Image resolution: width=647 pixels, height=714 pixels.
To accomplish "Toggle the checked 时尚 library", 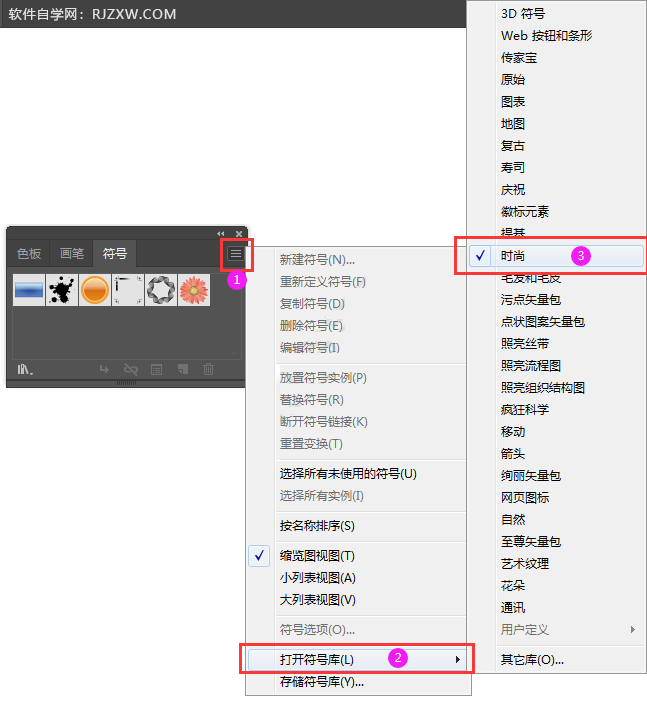I will [556, 256].
